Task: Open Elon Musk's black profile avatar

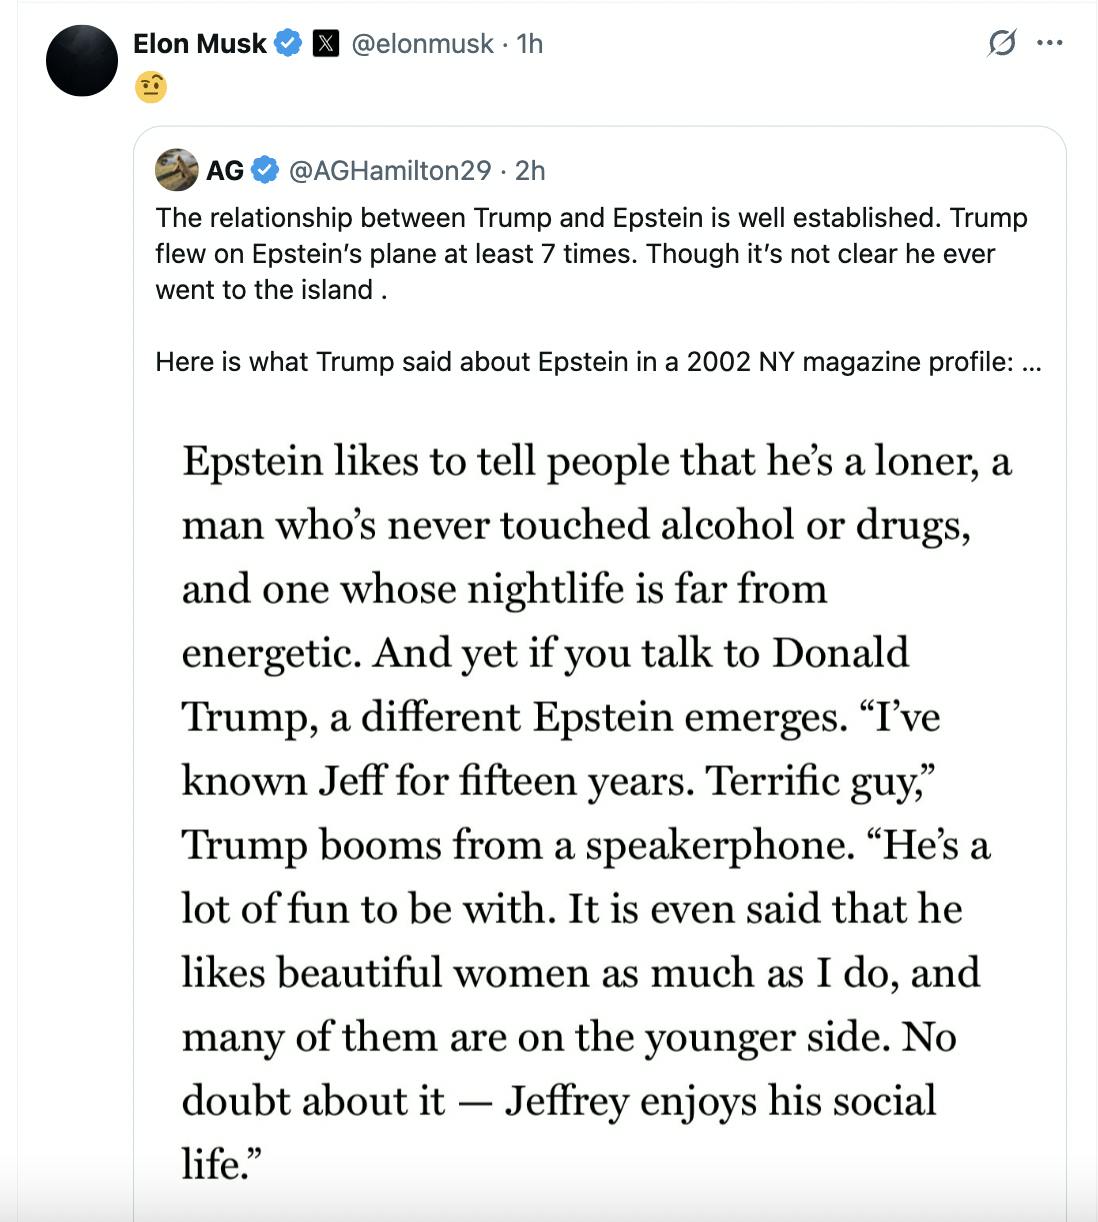Action: coord(82,60)
